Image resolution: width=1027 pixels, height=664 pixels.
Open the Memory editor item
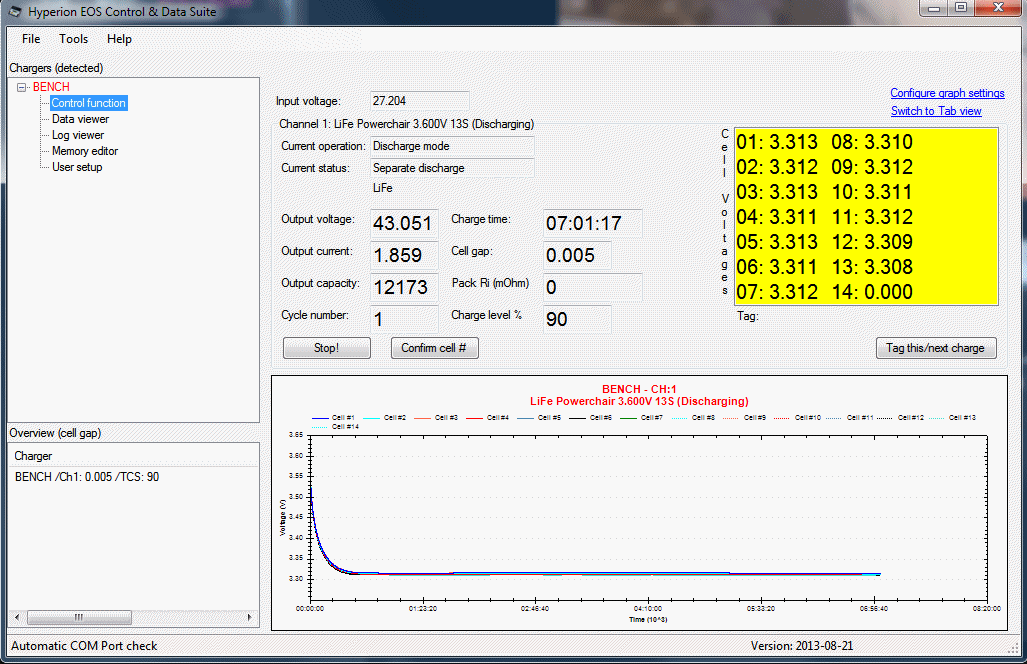pyautogui.click(x=85, y=151)
